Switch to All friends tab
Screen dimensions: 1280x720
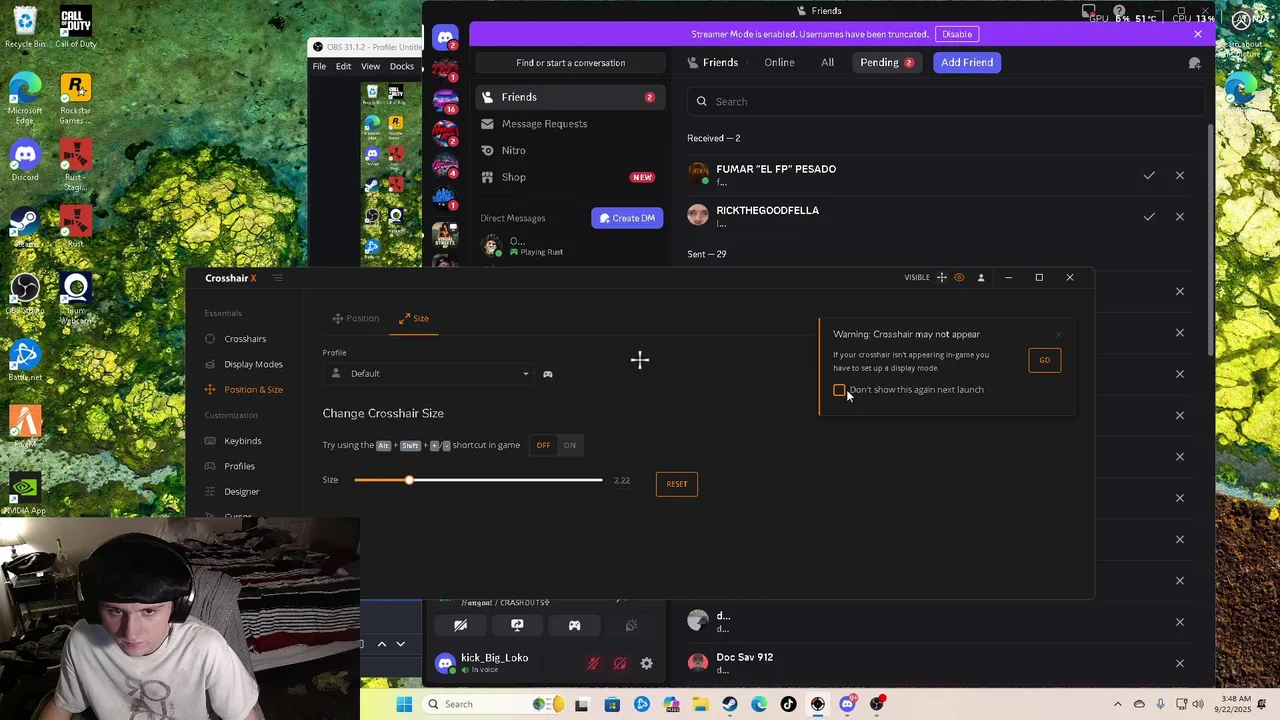point(827,63)
